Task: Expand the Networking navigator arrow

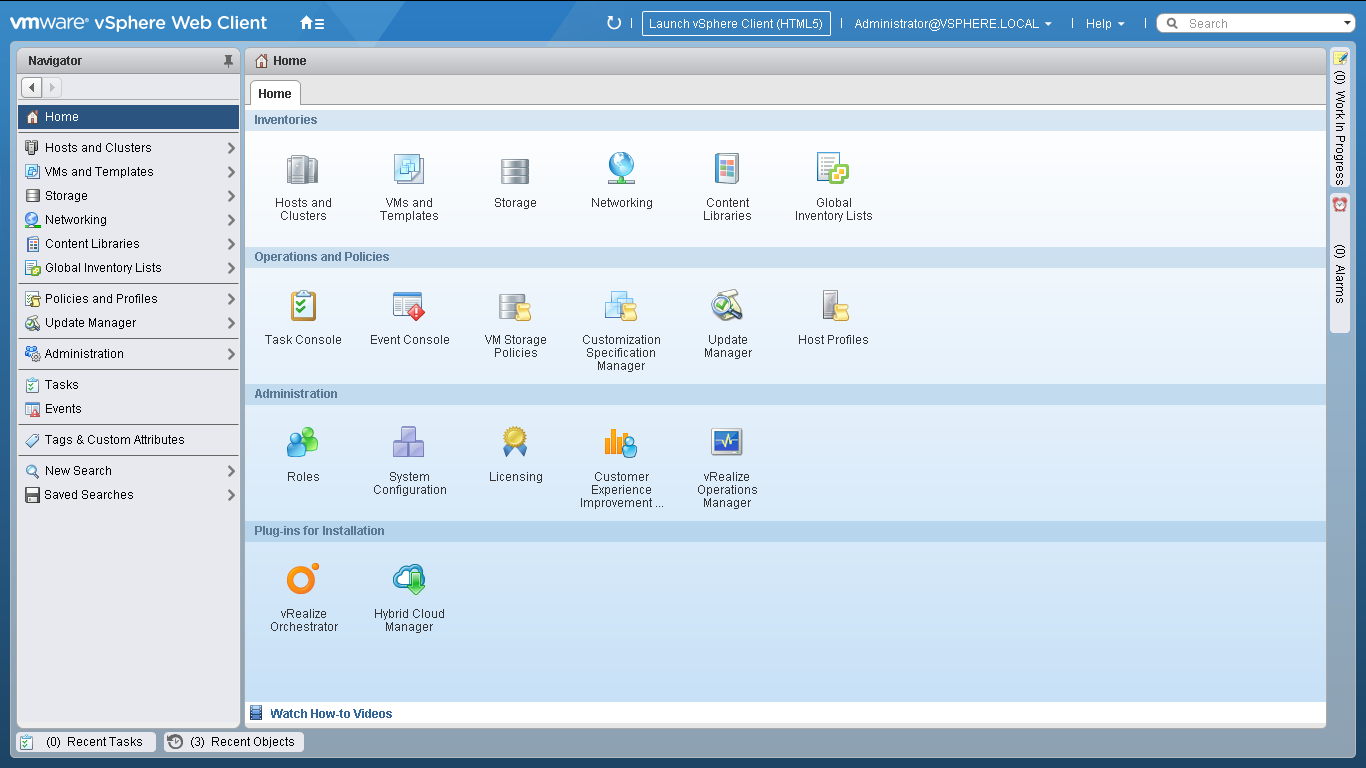Action: point(231,220)
